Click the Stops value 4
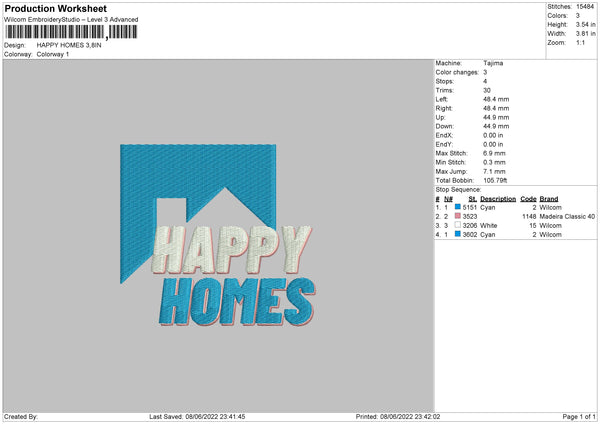The width and height of the screenshot is (600, 424). tap(485, 81)
